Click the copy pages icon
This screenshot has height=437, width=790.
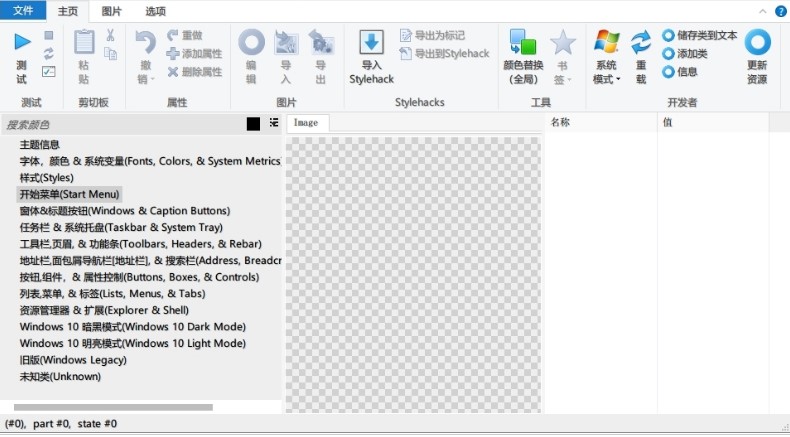click(x=110, y=53)
